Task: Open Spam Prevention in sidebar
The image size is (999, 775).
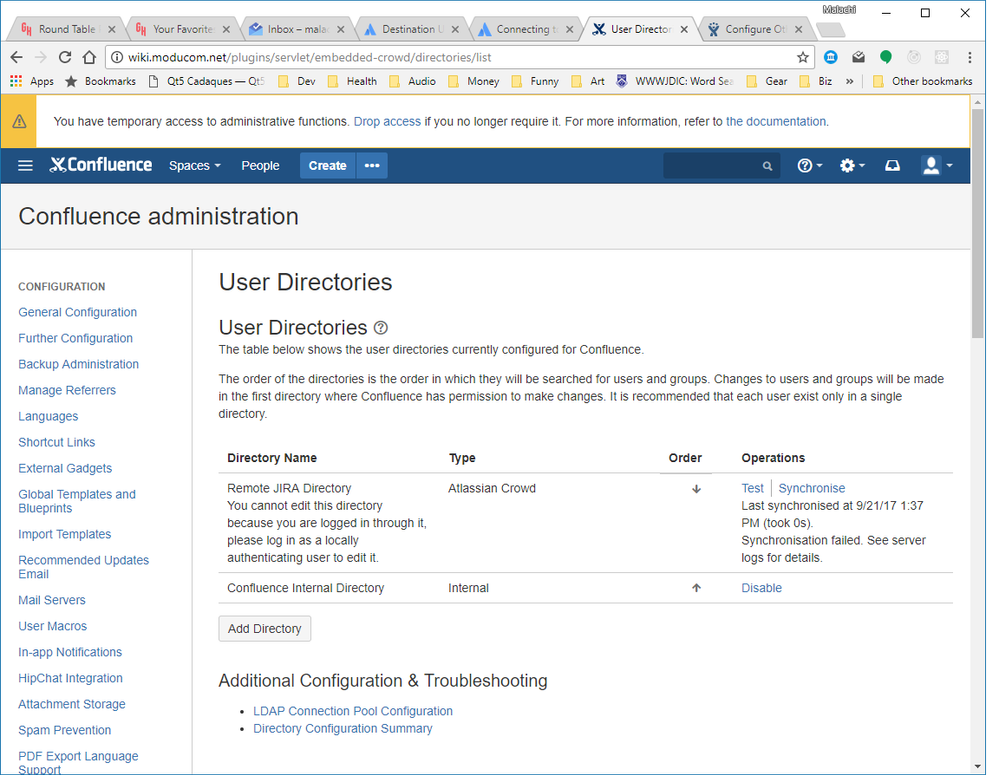Action: click(x=64, y=730)
